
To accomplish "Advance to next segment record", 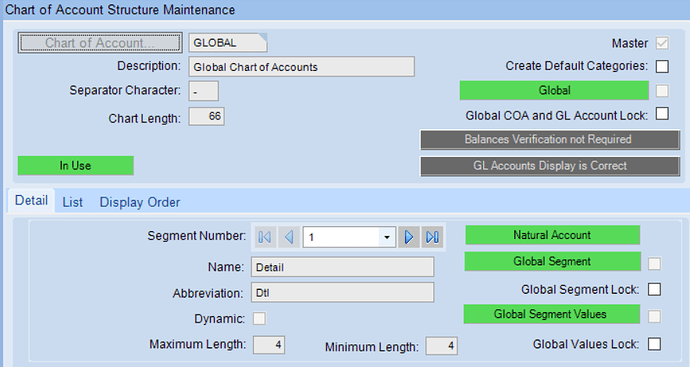I will pos(409,238).
